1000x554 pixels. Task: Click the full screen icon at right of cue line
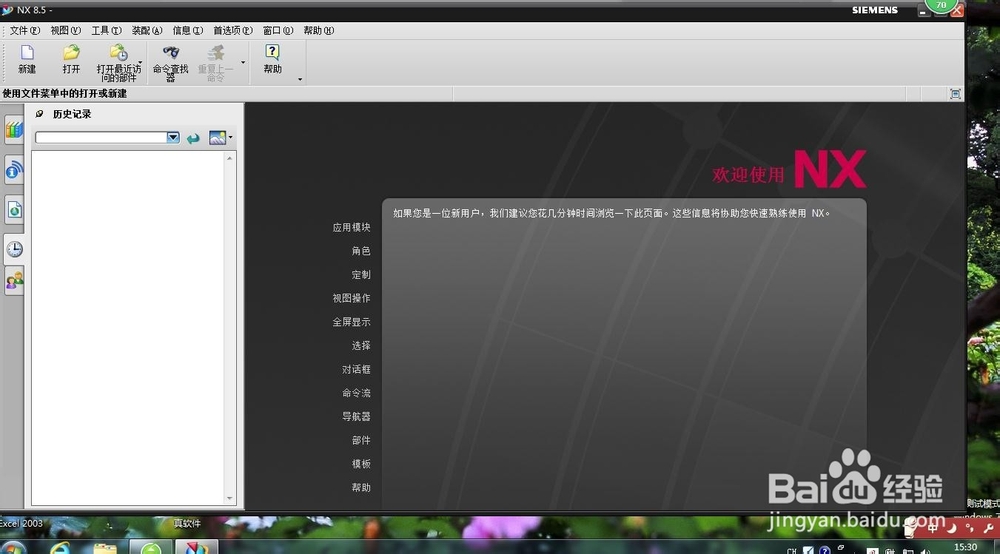coord(955,94)
